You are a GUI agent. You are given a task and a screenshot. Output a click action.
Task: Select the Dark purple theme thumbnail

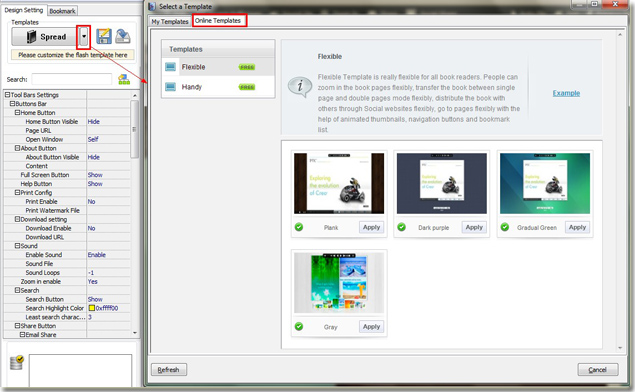442,183
